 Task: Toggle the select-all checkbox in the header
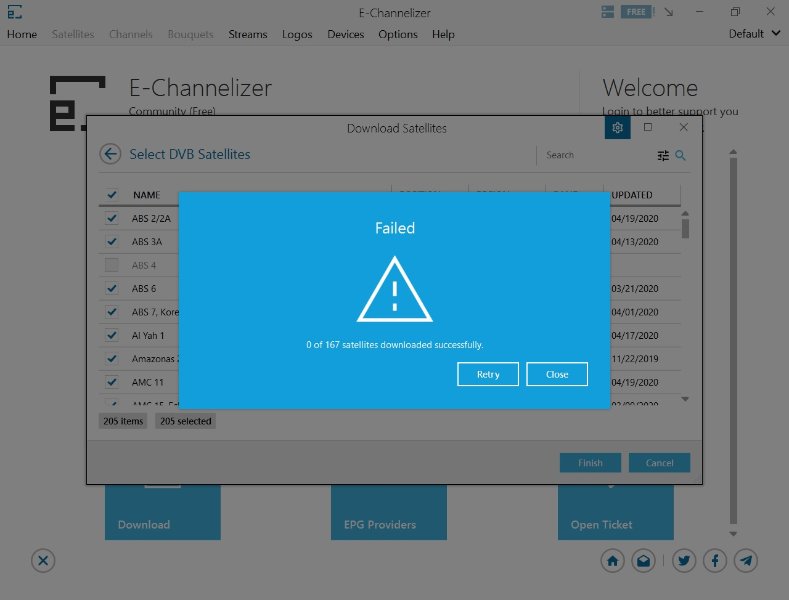click(x=112, y=195)
